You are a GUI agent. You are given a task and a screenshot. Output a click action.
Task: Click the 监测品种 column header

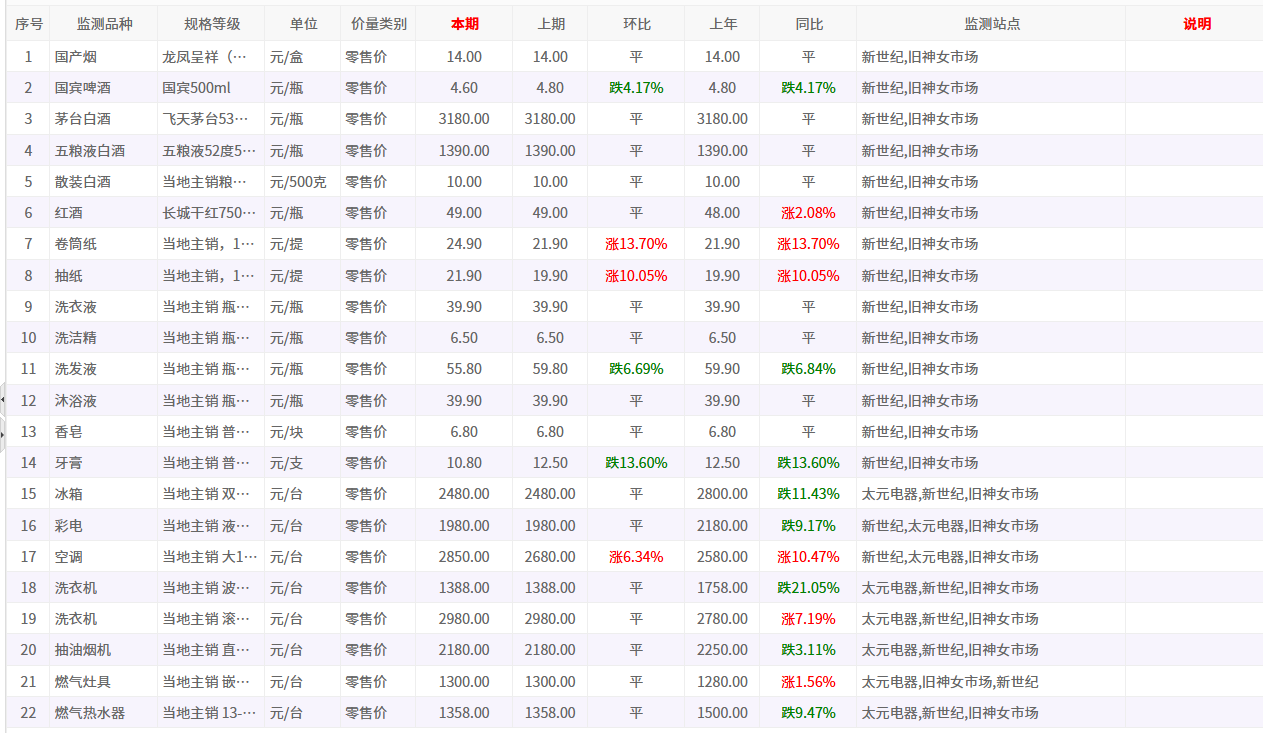pyautogui.click(x=104, y=24)
